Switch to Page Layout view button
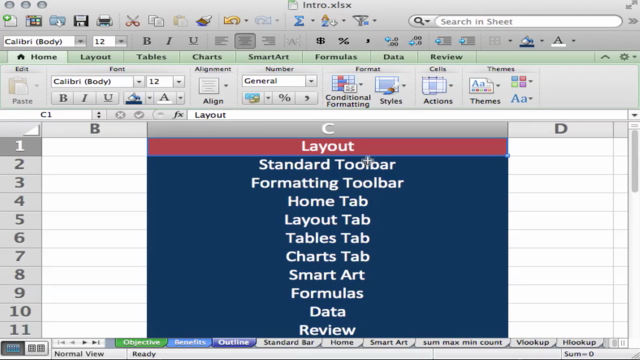This screenshot has width=640, height=360. click(x=36, y=348)
